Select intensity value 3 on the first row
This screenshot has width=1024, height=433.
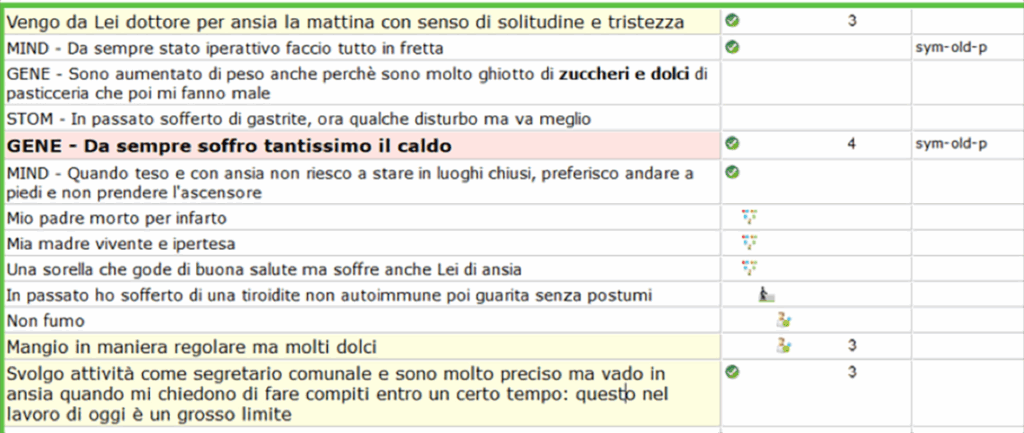coord(852,21)
